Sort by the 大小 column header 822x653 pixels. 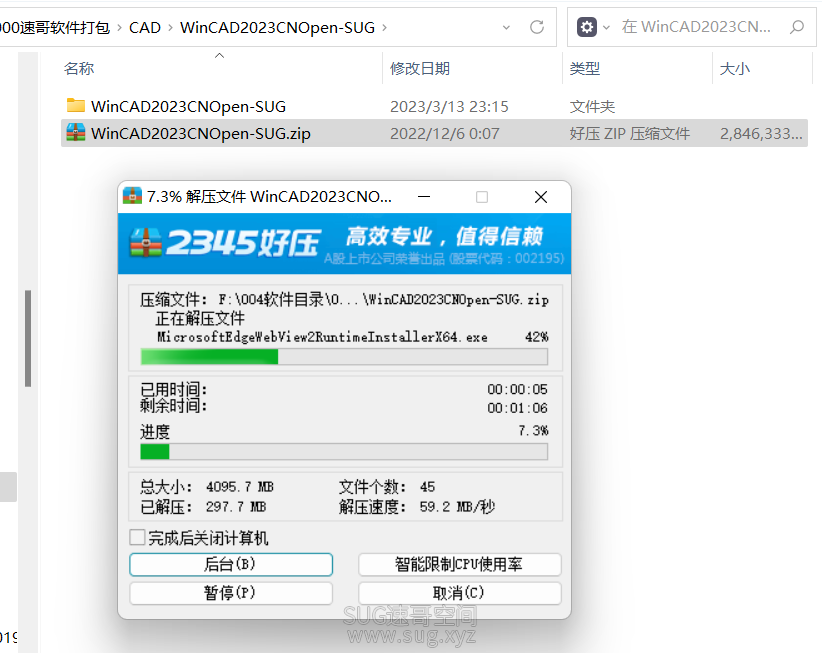click(734, 68)
